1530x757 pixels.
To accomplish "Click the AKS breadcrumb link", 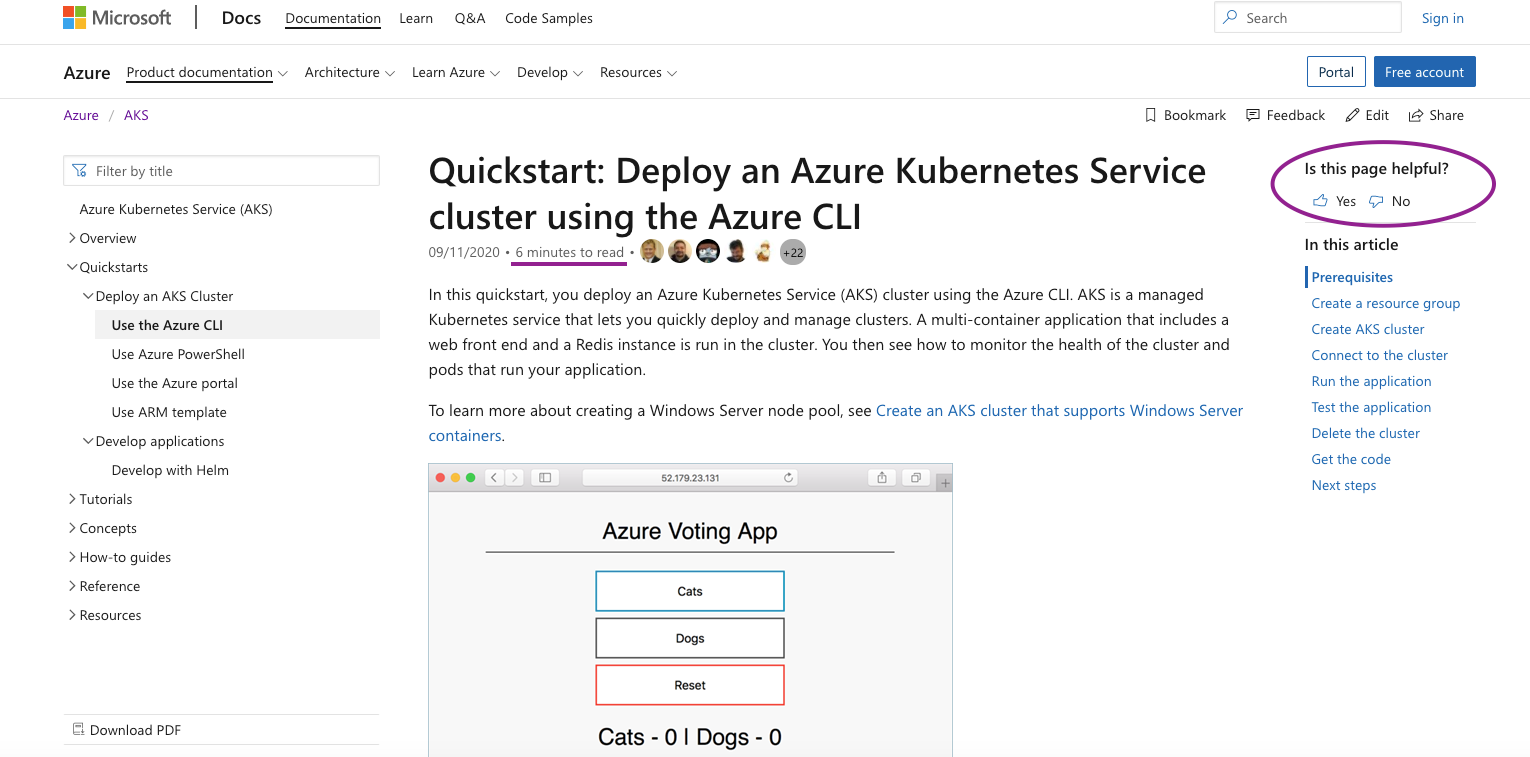I will (x=136, y=115).
